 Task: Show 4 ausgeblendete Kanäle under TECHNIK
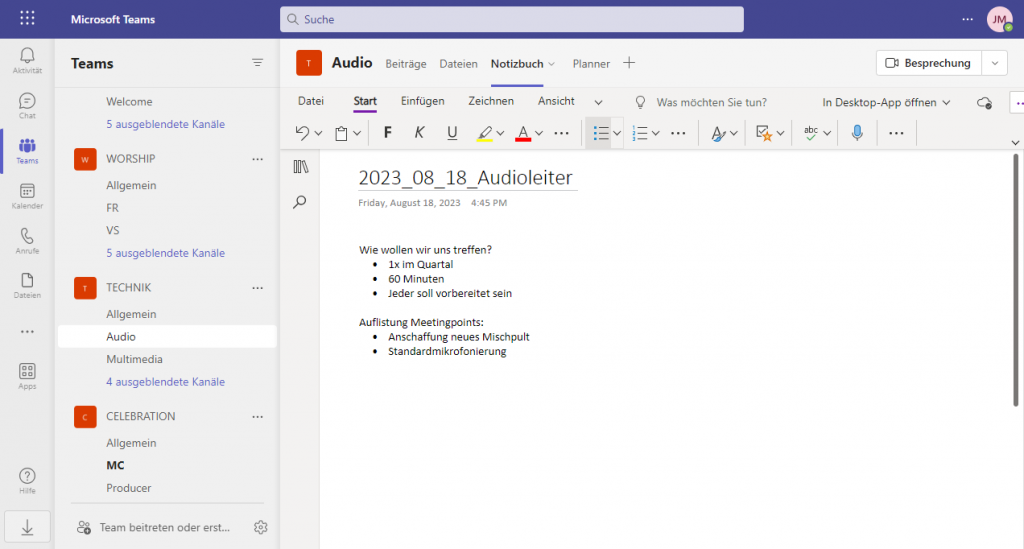coord(165,382)
